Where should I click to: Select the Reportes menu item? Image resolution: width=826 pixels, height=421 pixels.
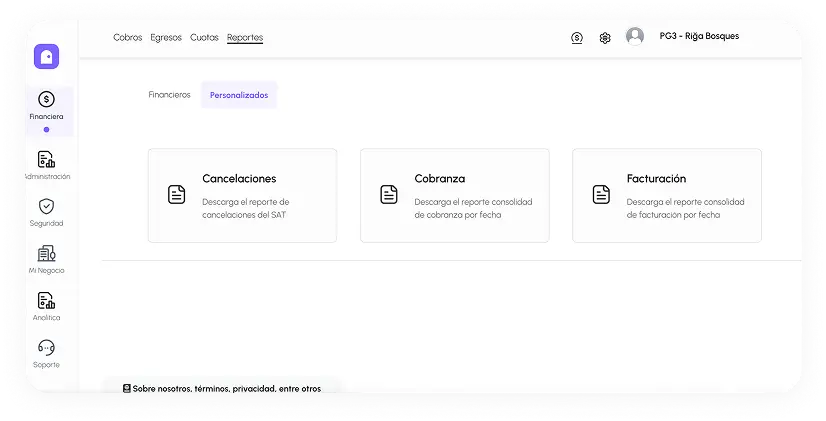[245, 37]
